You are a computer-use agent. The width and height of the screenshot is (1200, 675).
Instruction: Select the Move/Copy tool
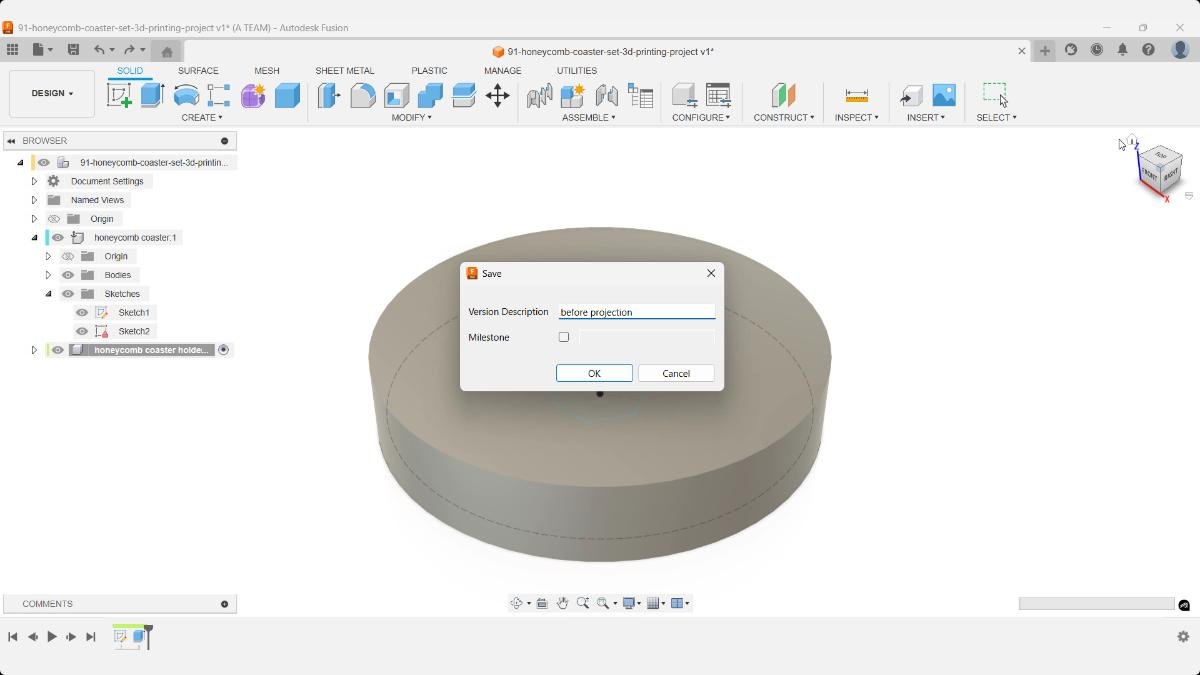pyautogui.click(x=498, y=95)
